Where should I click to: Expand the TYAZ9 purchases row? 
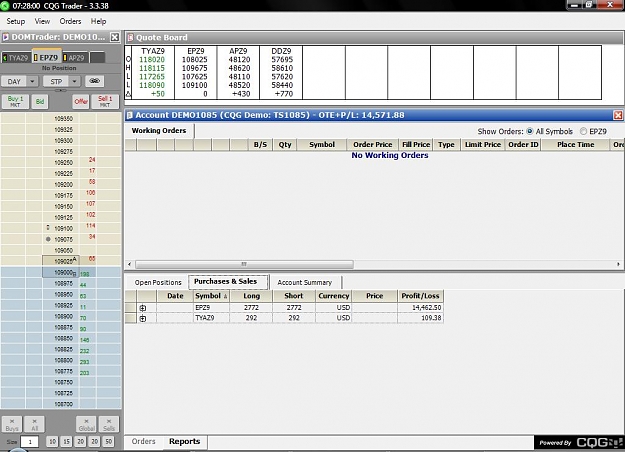[x=143, y=318]
